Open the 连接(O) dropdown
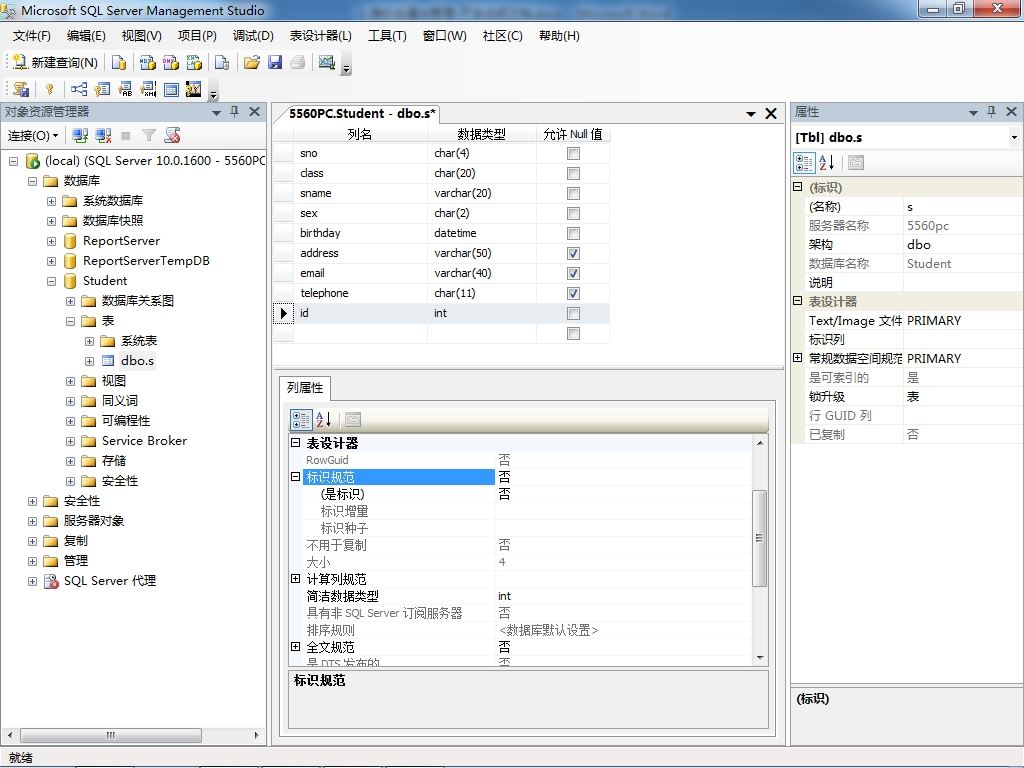Screen dimensions: 1024x768 pyautogui.click(x=33, y=135)
